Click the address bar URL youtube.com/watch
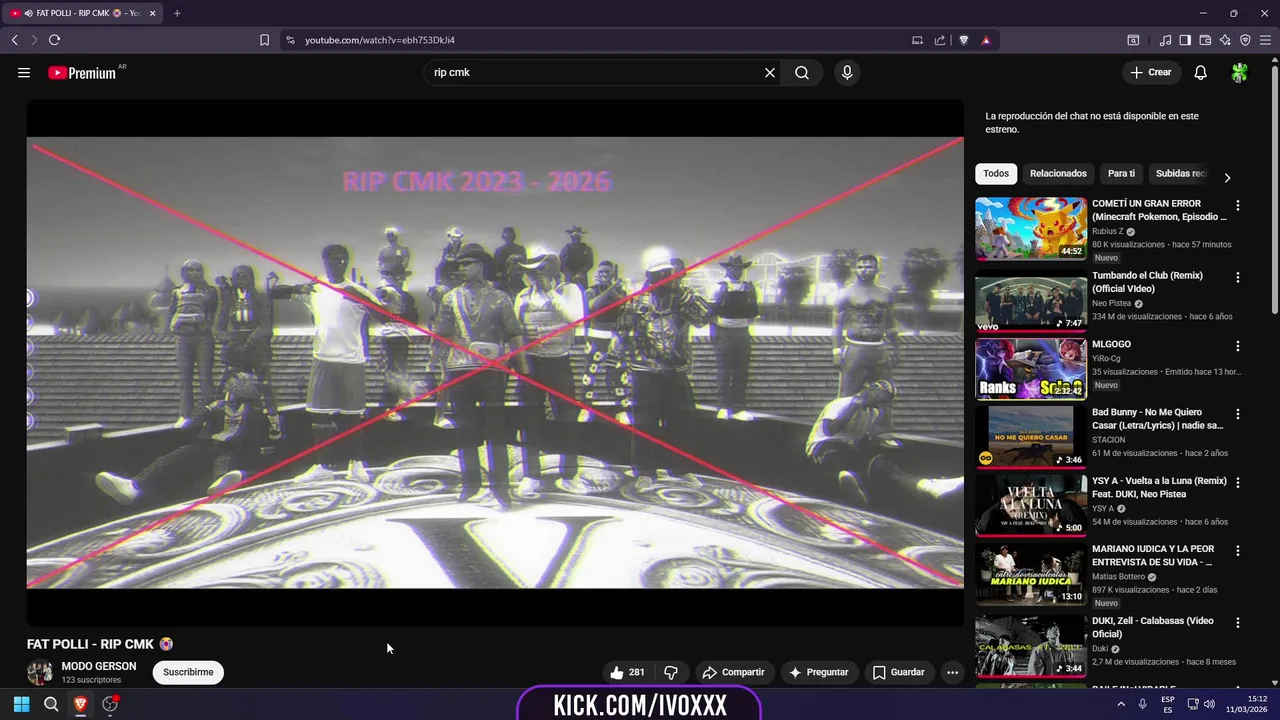The height and width of the screenshot is (720, 1280). click(380, 40)
